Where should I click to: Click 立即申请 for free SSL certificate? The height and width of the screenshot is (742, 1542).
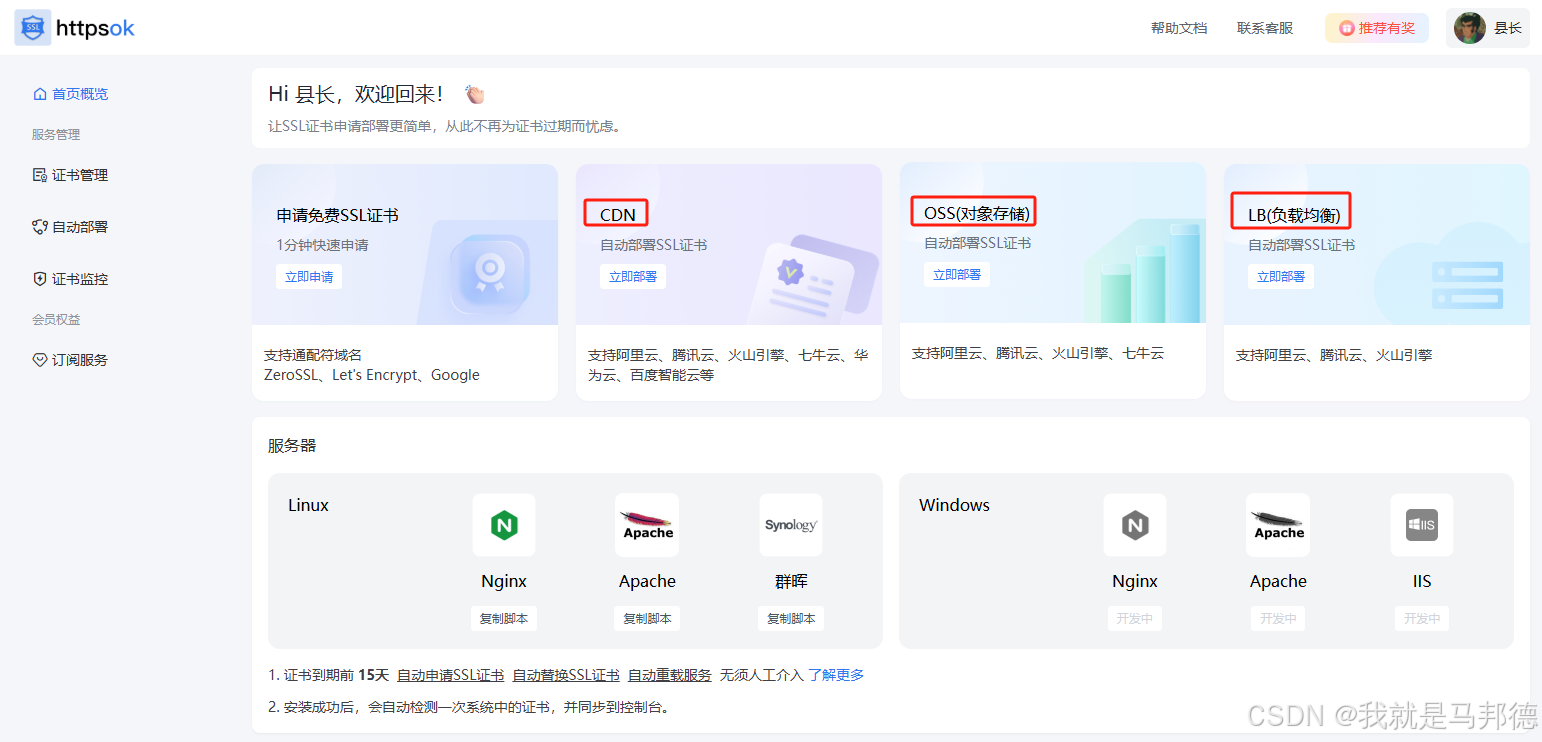tap(309, 276)
